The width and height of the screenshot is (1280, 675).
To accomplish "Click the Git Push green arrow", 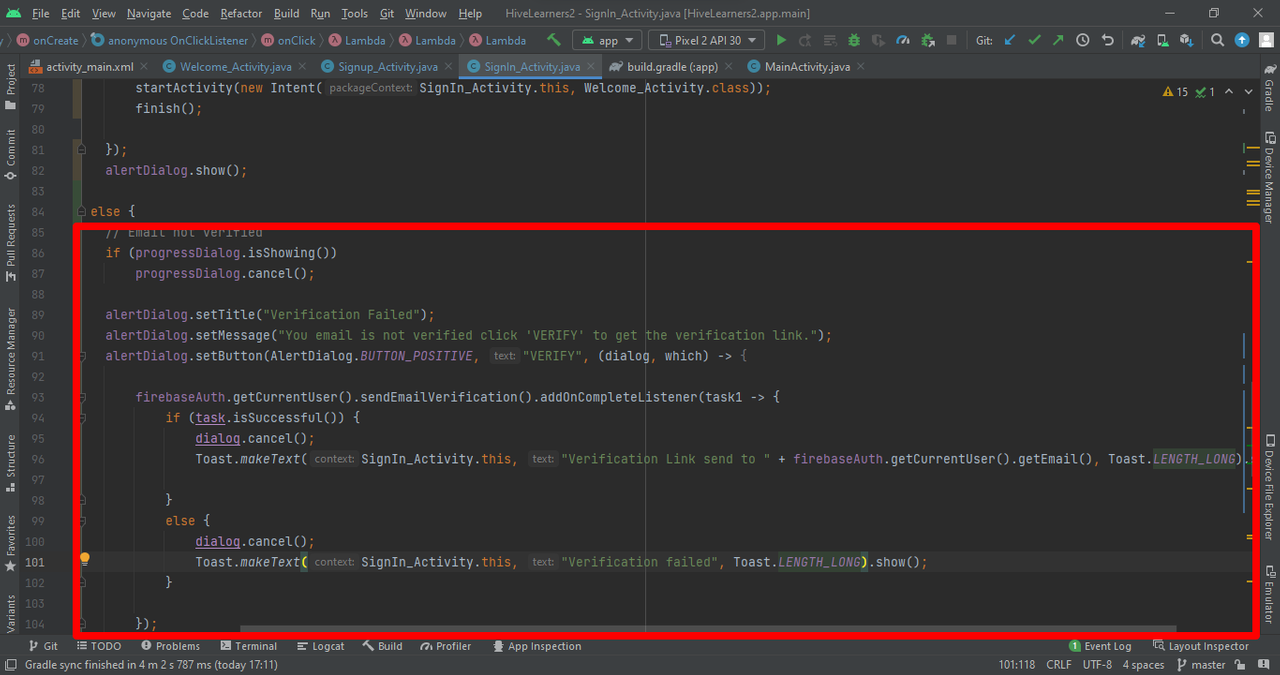I will (1058, 40).
